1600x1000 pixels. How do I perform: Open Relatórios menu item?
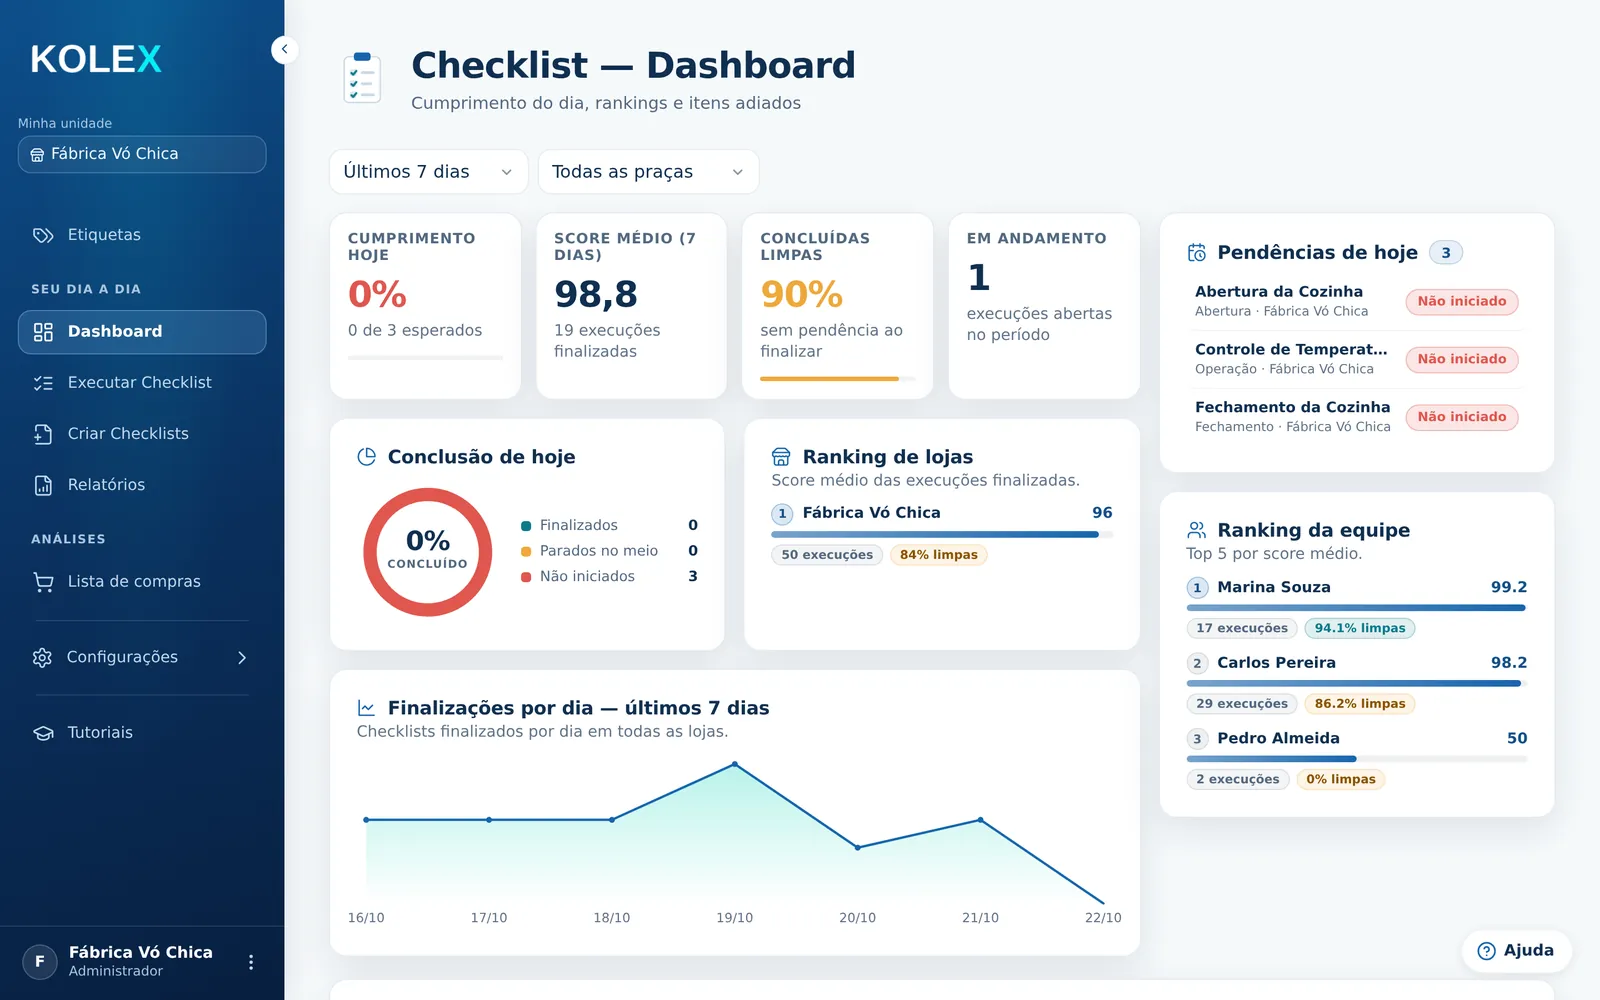tap(142, 485)
